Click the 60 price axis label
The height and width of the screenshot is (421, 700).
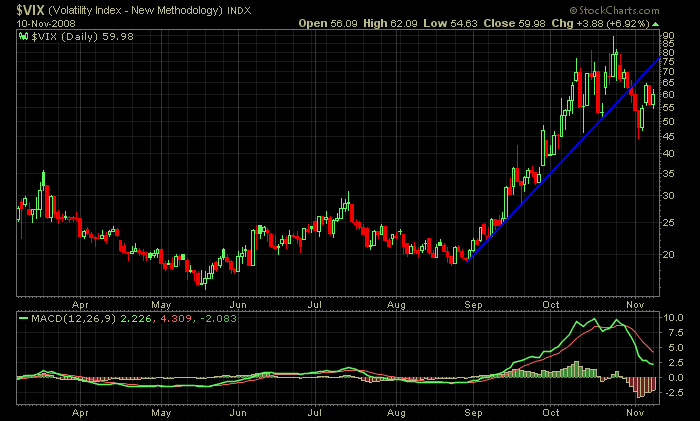(x=668, y=95)
